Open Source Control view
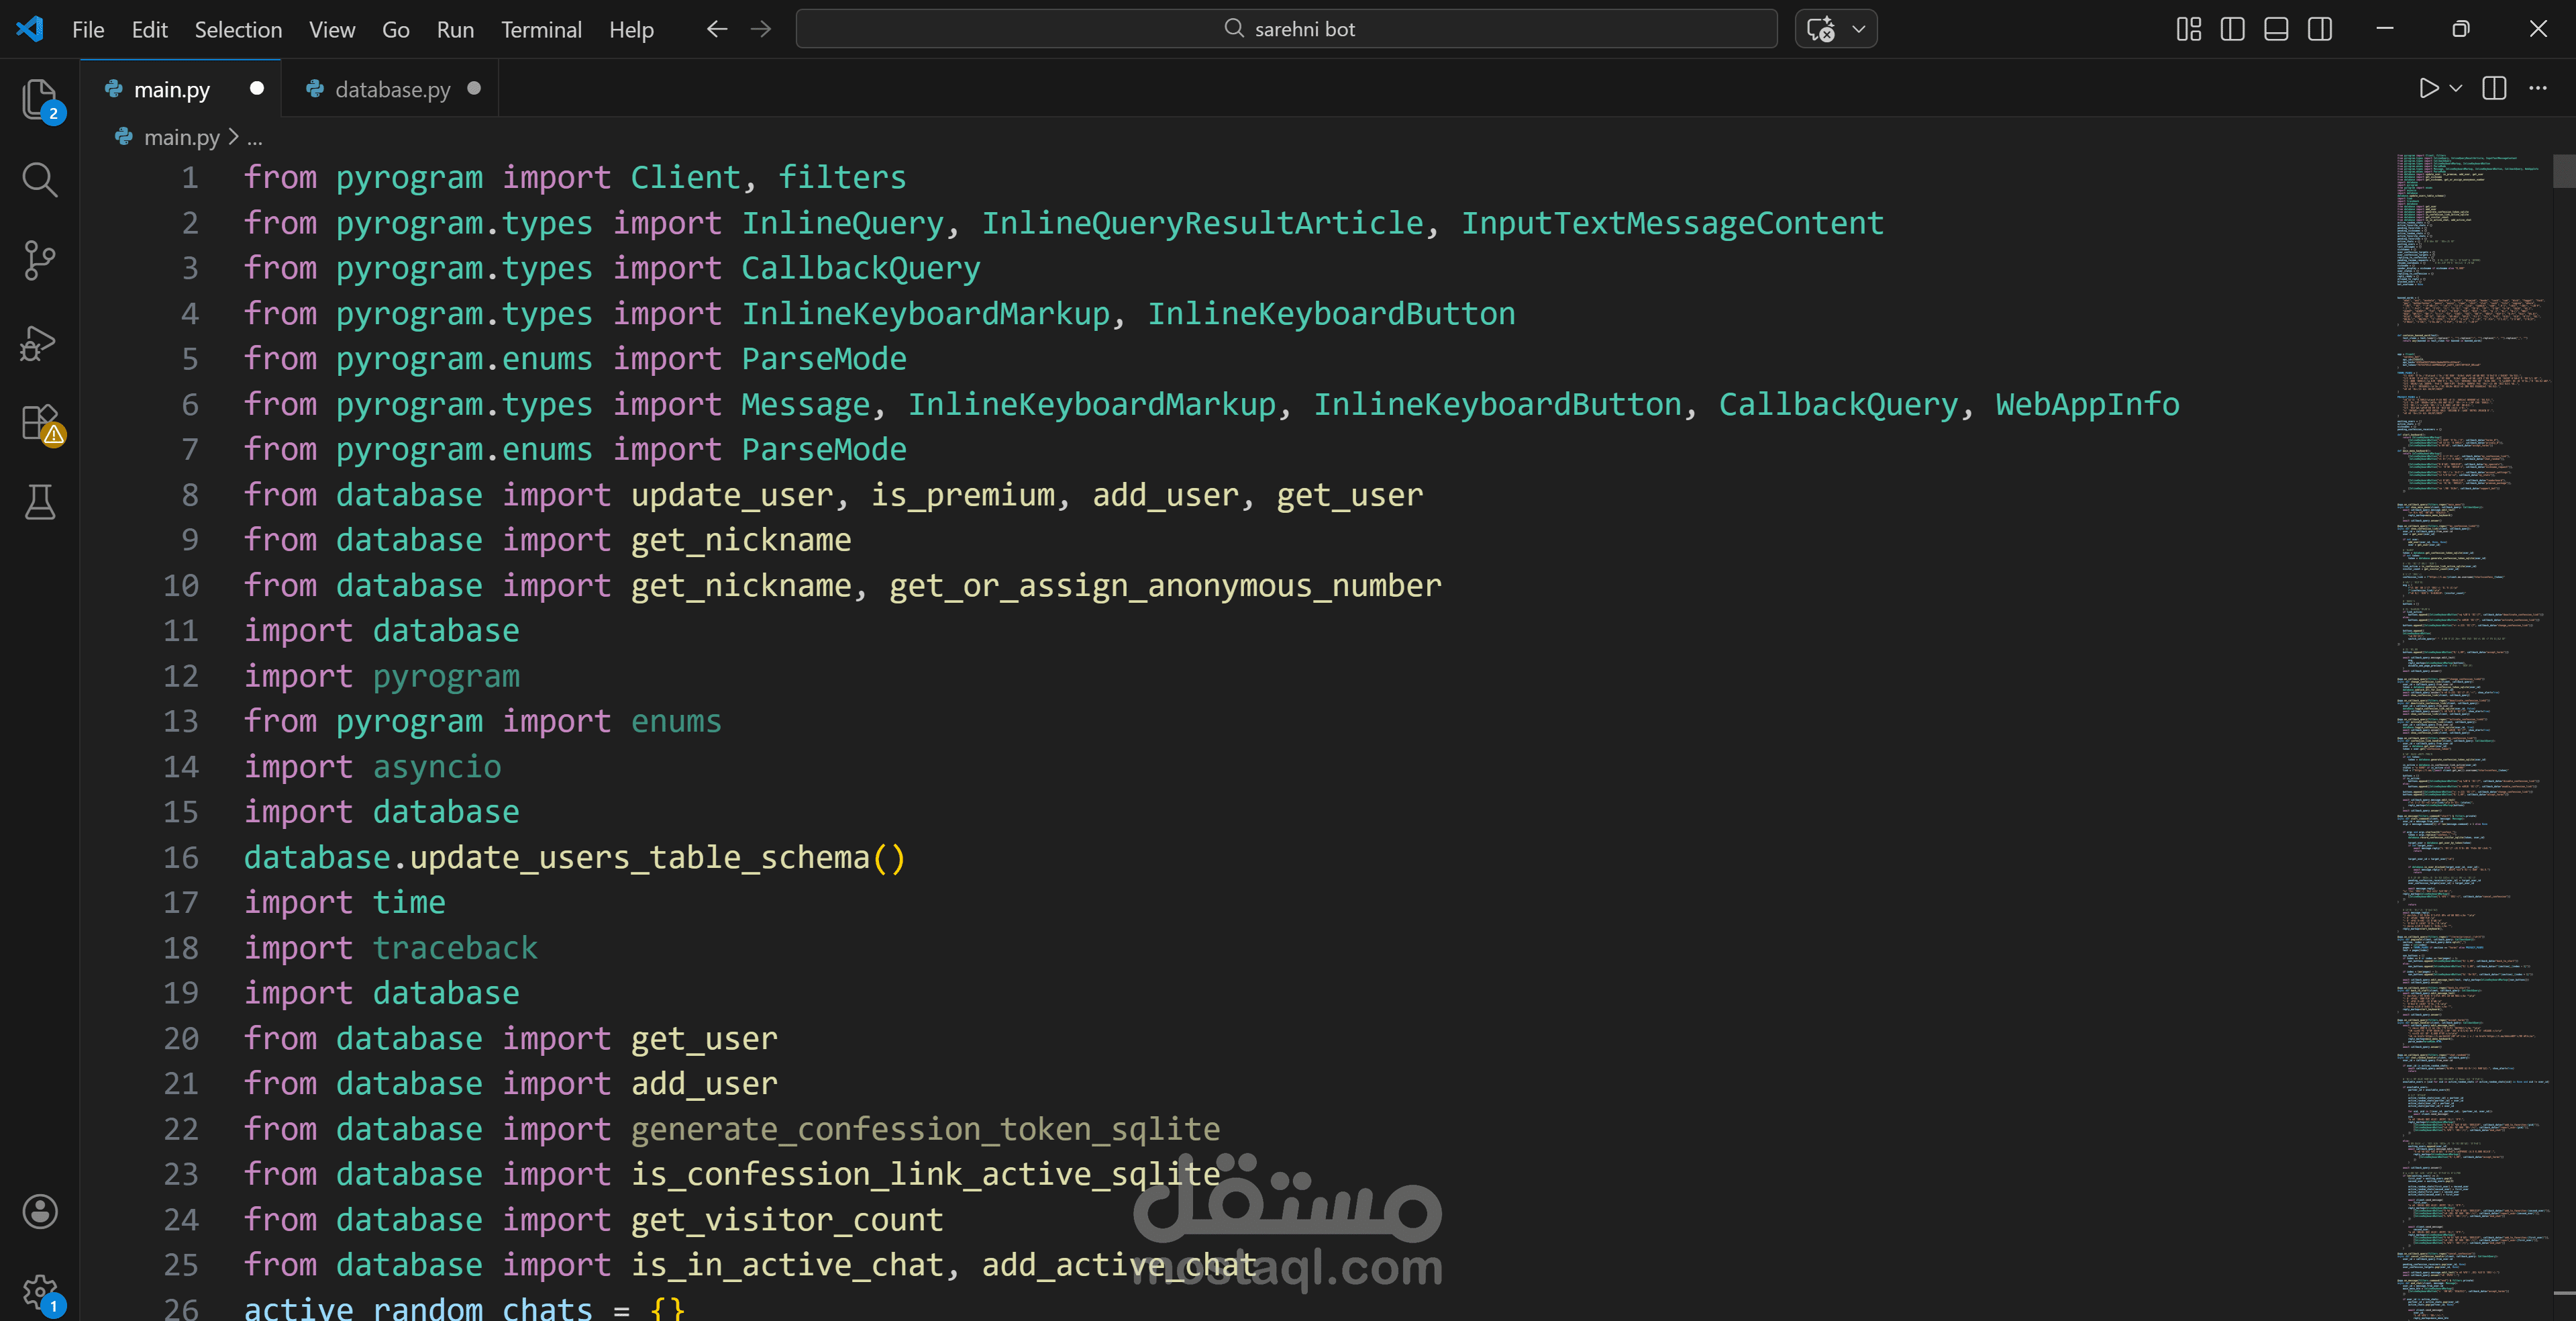This screenshot has width=2576, height=1321. coord(40,260)
